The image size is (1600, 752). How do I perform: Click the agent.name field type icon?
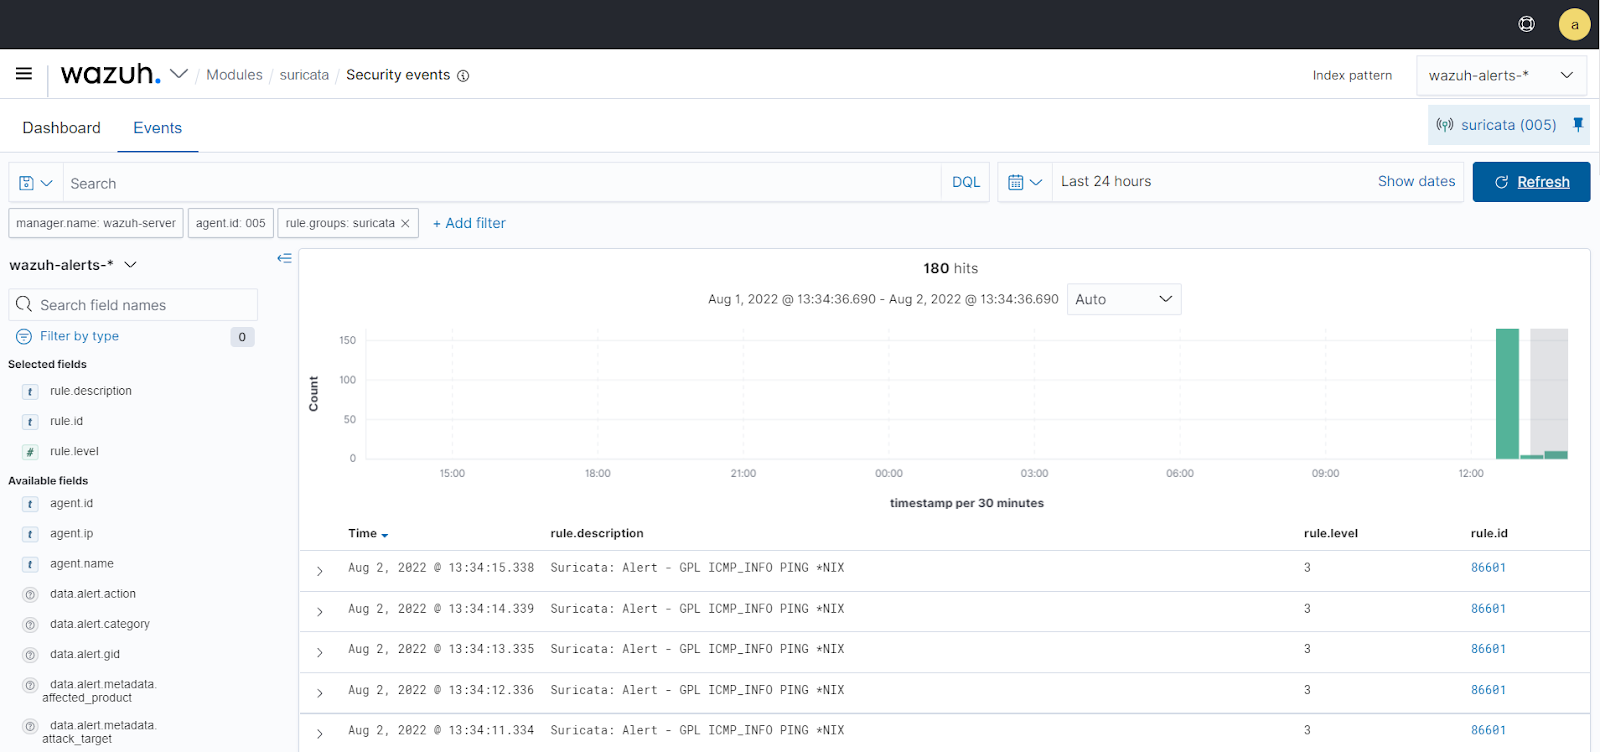click(x=30, y=564)
